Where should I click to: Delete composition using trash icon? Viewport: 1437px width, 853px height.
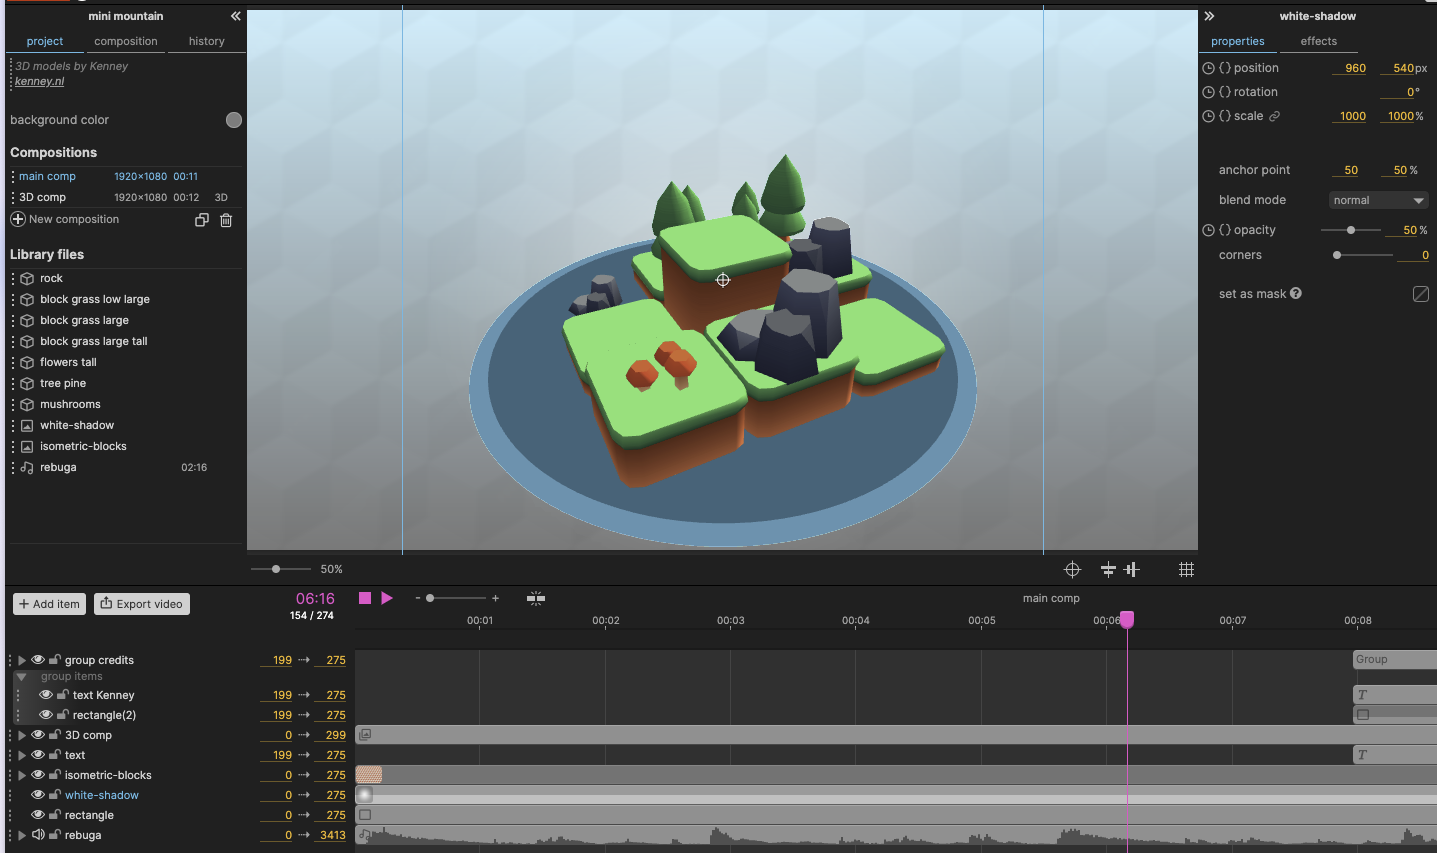(226, 220)
